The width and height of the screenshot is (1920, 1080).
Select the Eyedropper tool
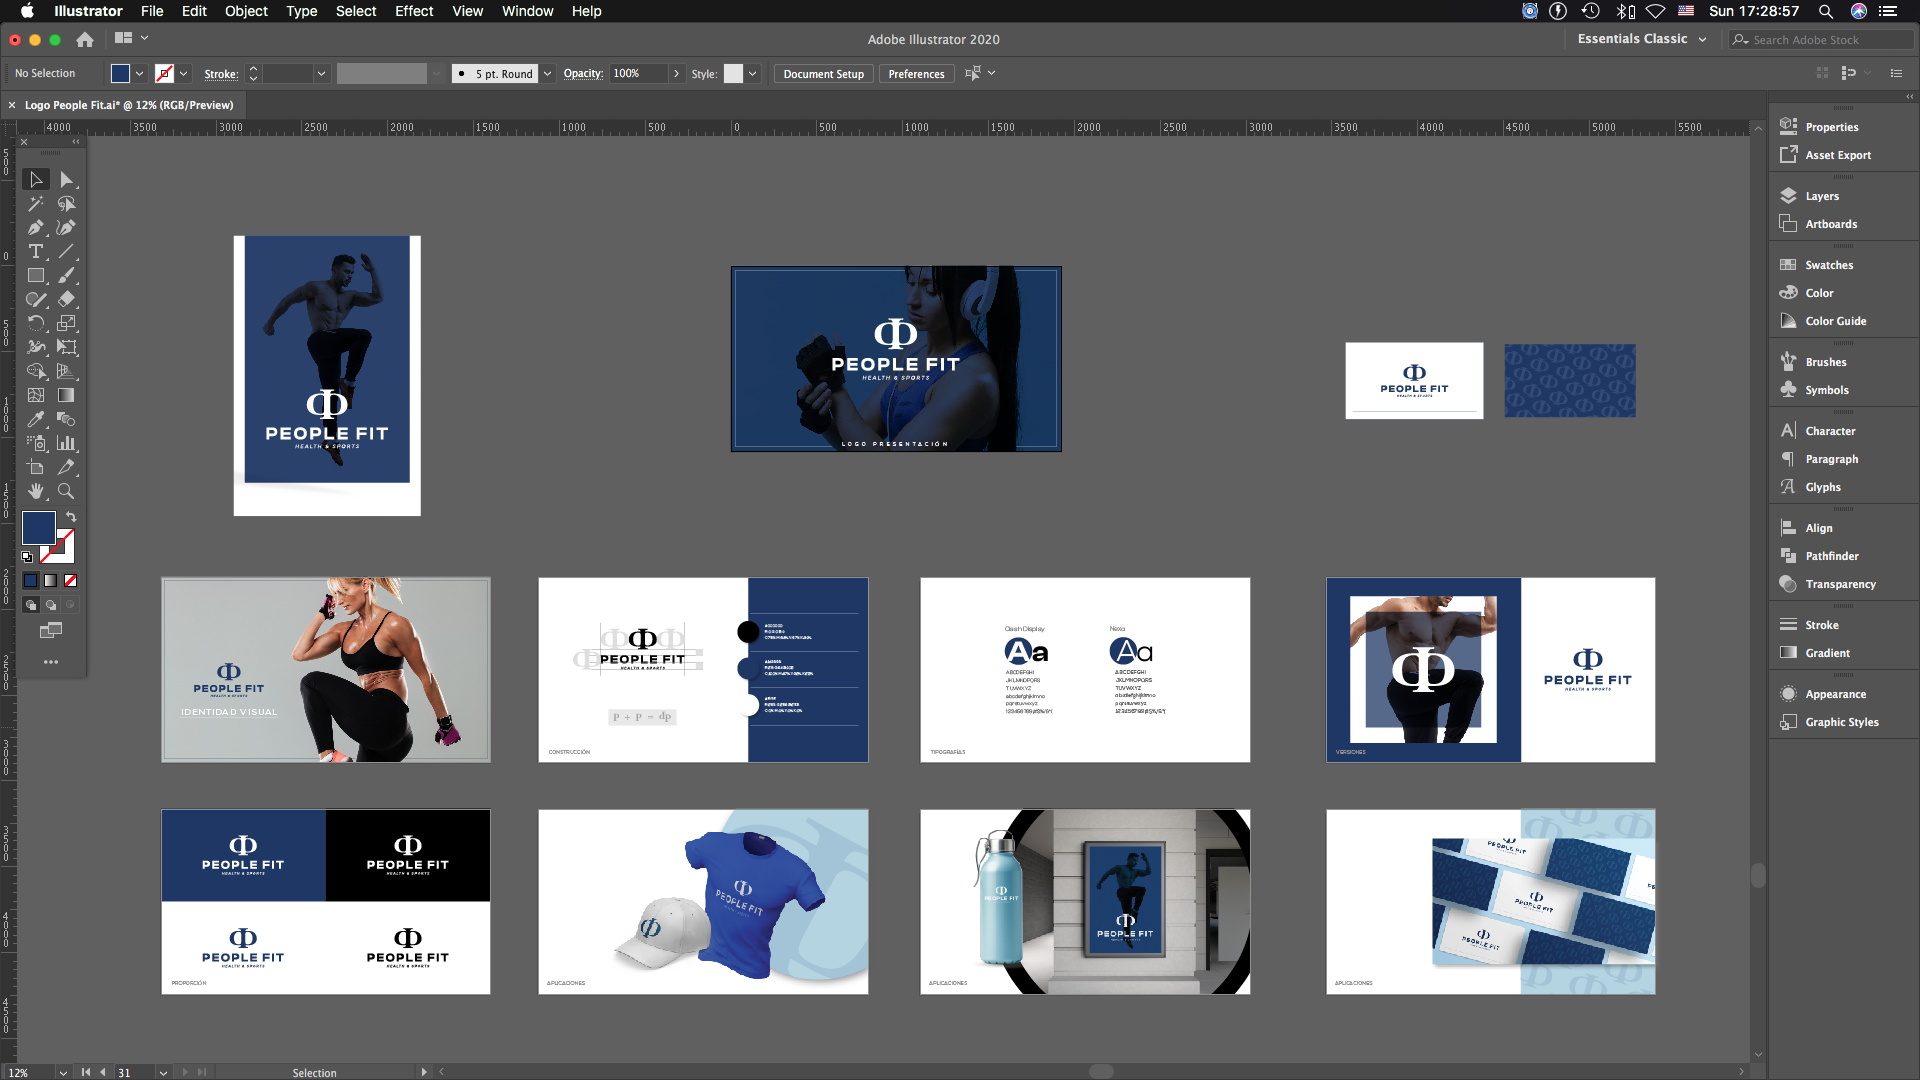(36, 420)
